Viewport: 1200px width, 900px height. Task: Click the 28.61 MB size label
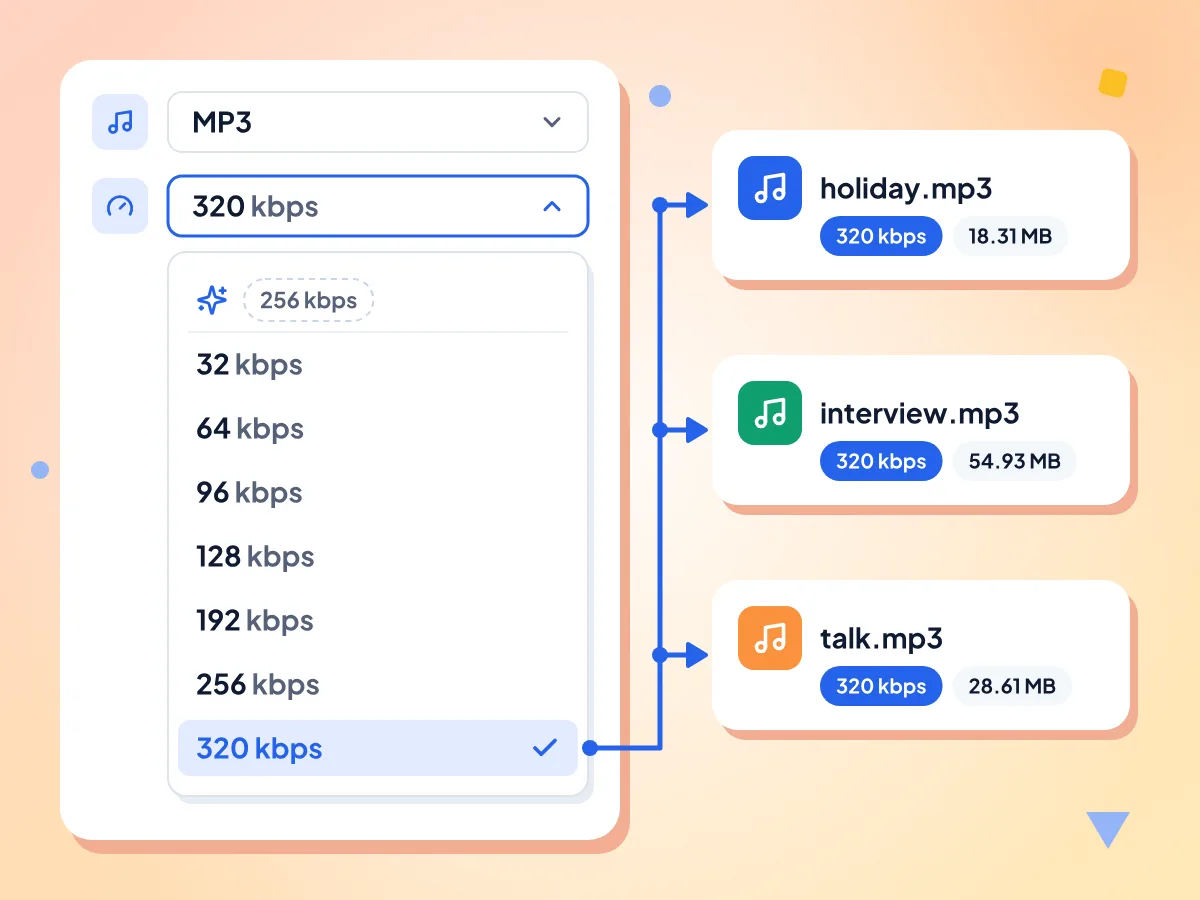[x=1012, y=686]
